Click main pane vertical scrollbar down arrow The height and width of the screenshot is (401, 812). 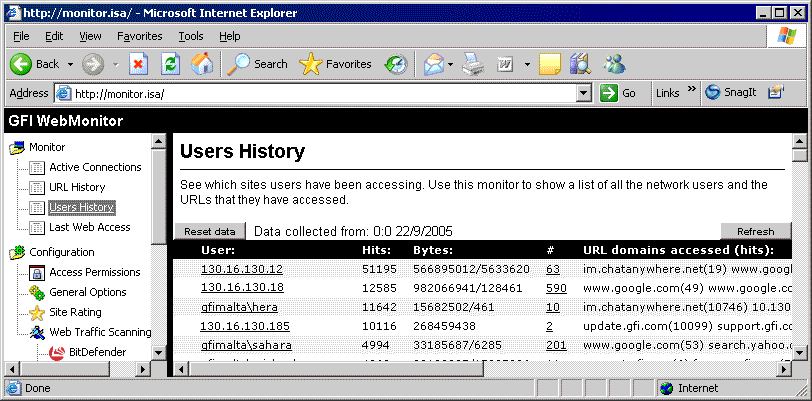[800, 353]
